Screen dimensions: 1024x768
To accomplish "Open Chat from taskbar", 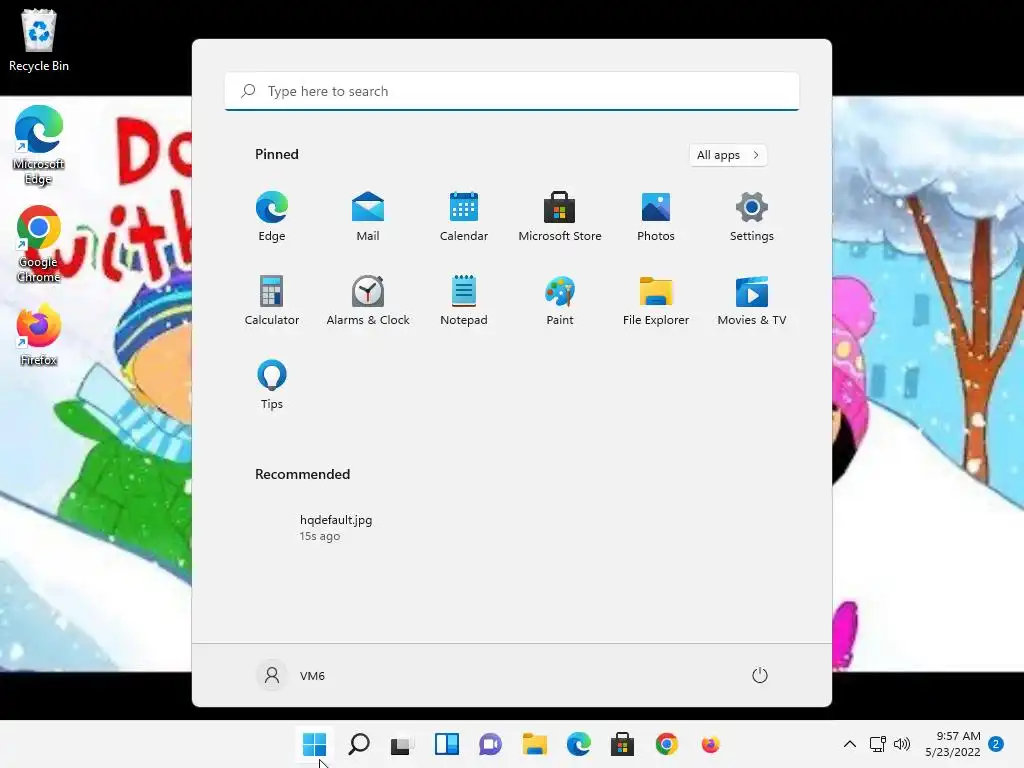I will pos(490,744).
